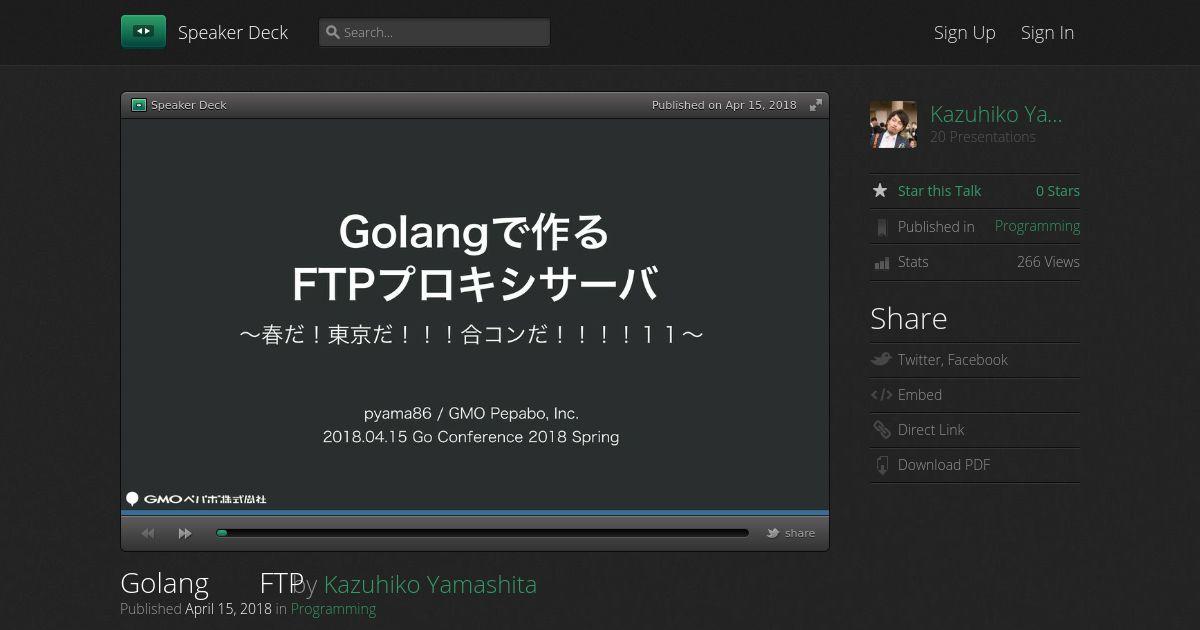This screenshot has height=630, width=1200.
Task: Open the Sign Up page
Action: coord(965,32)
